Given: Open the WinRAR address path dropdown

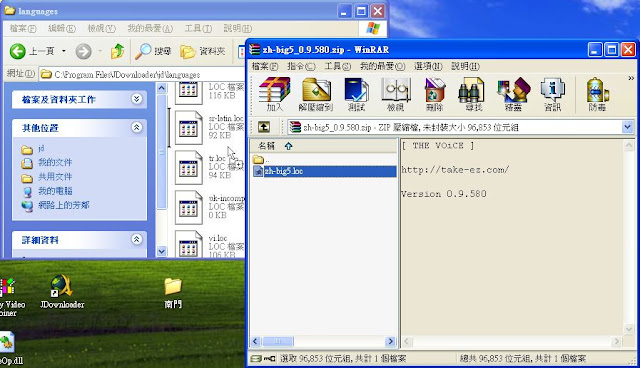Looking at the screenshot, I should [627, 127].
